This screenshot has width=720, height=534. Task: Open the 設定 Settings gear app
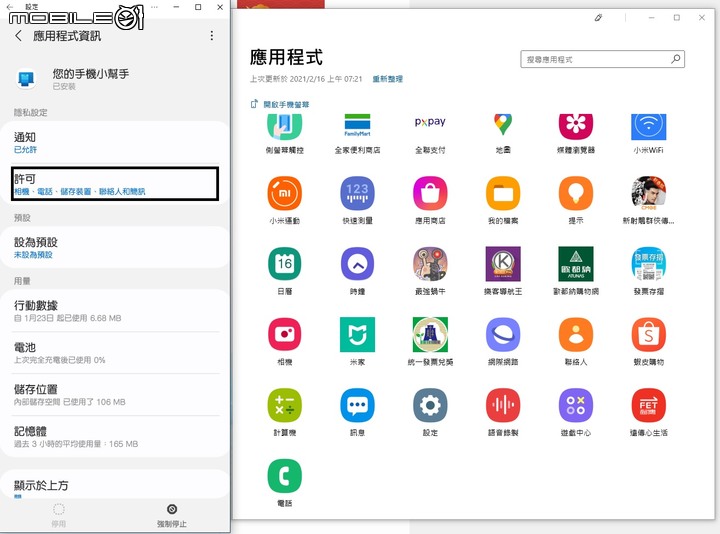click(x=430, y=405)
